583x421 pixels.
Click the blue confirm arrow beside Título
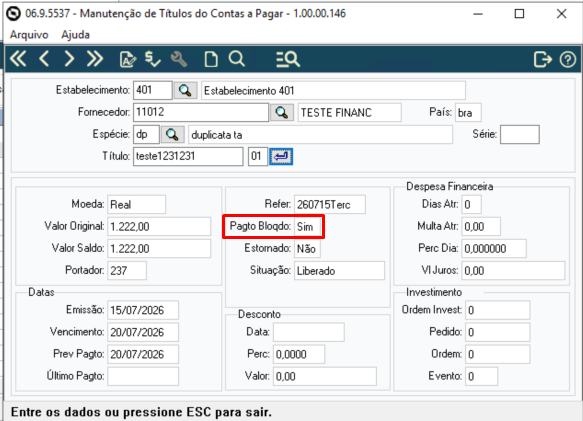click(281, 157)
